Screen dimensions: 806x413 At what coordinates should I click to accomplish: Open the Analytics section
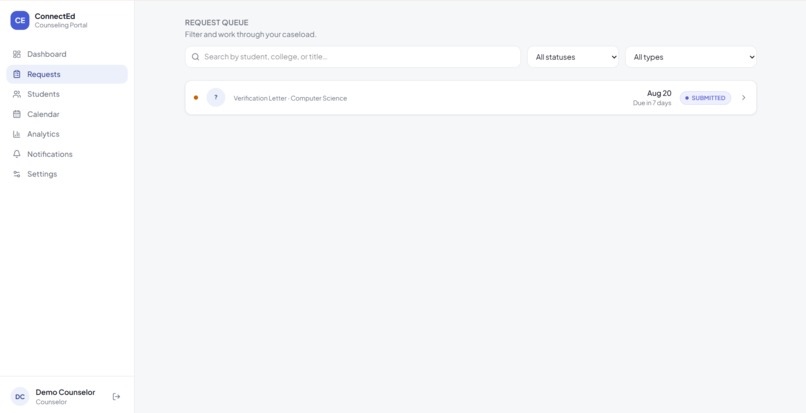(x=67, y=134)
